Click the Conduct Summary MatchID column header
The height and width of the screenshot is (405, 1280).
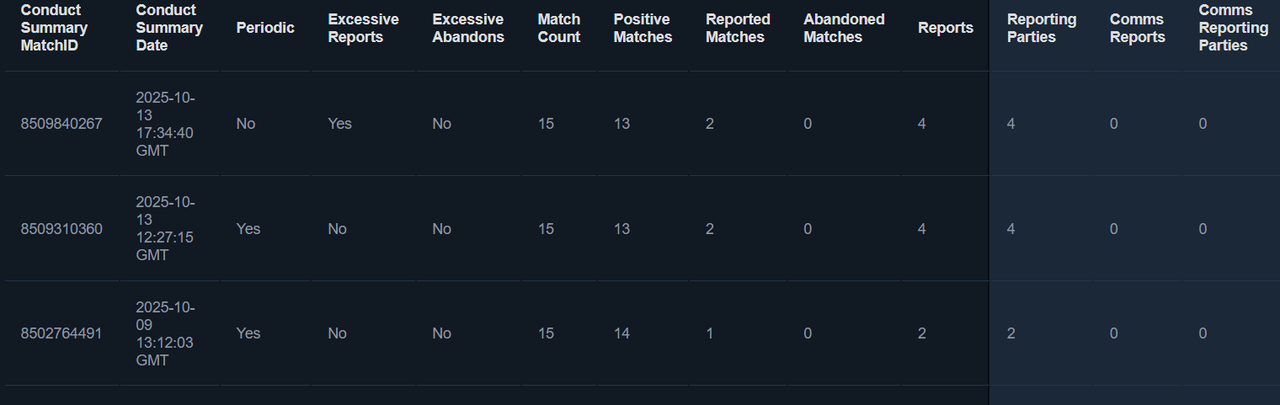pos(54,28)
